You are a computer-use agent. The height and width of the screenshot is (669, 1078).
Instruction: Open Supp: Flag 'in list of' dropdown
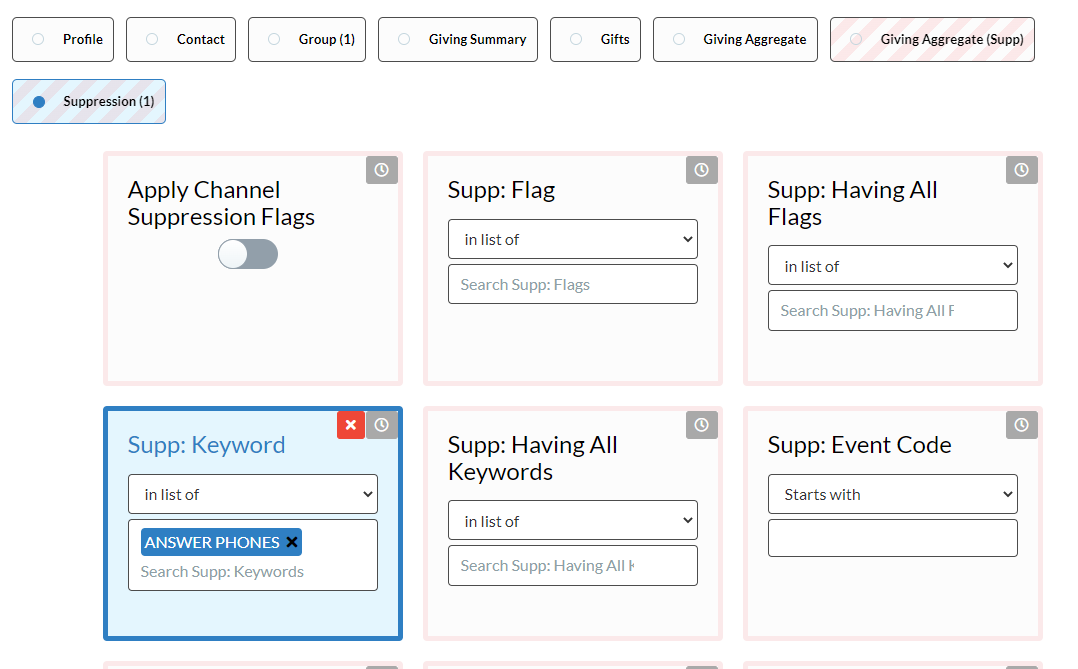pyautogui.click(x=573, y=239)
